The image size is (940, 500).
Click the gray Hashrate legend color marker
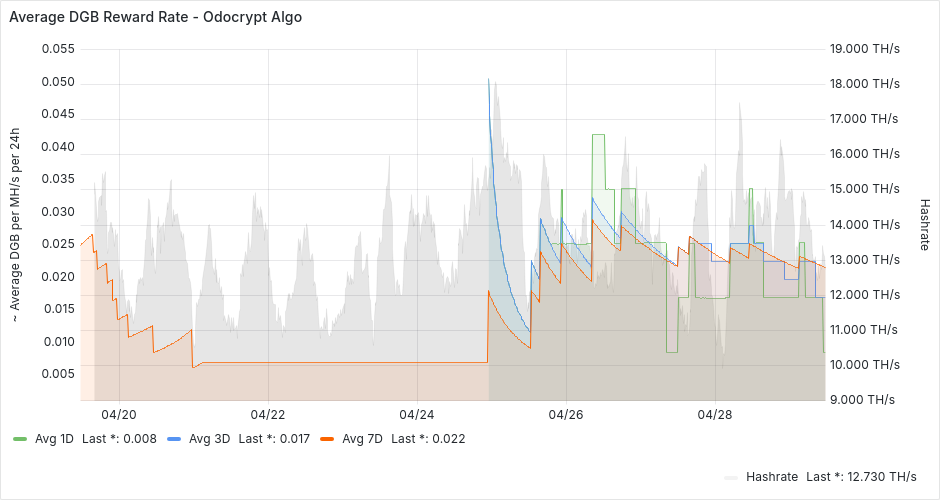731,476
